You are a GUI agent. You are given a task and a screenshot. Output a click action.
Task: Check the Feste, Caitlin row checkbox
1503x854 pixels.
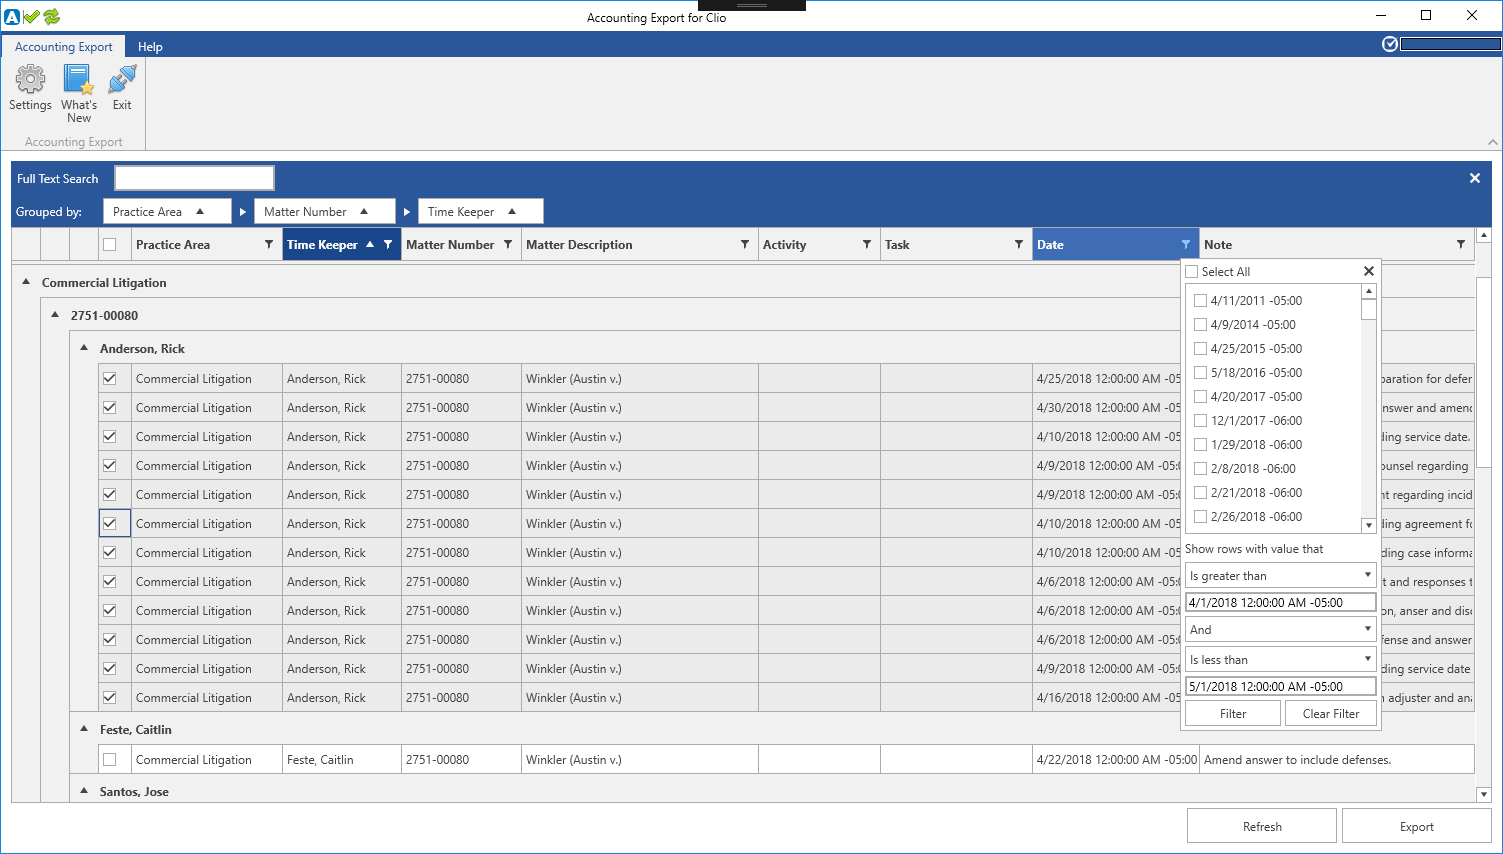pos(110,760)
